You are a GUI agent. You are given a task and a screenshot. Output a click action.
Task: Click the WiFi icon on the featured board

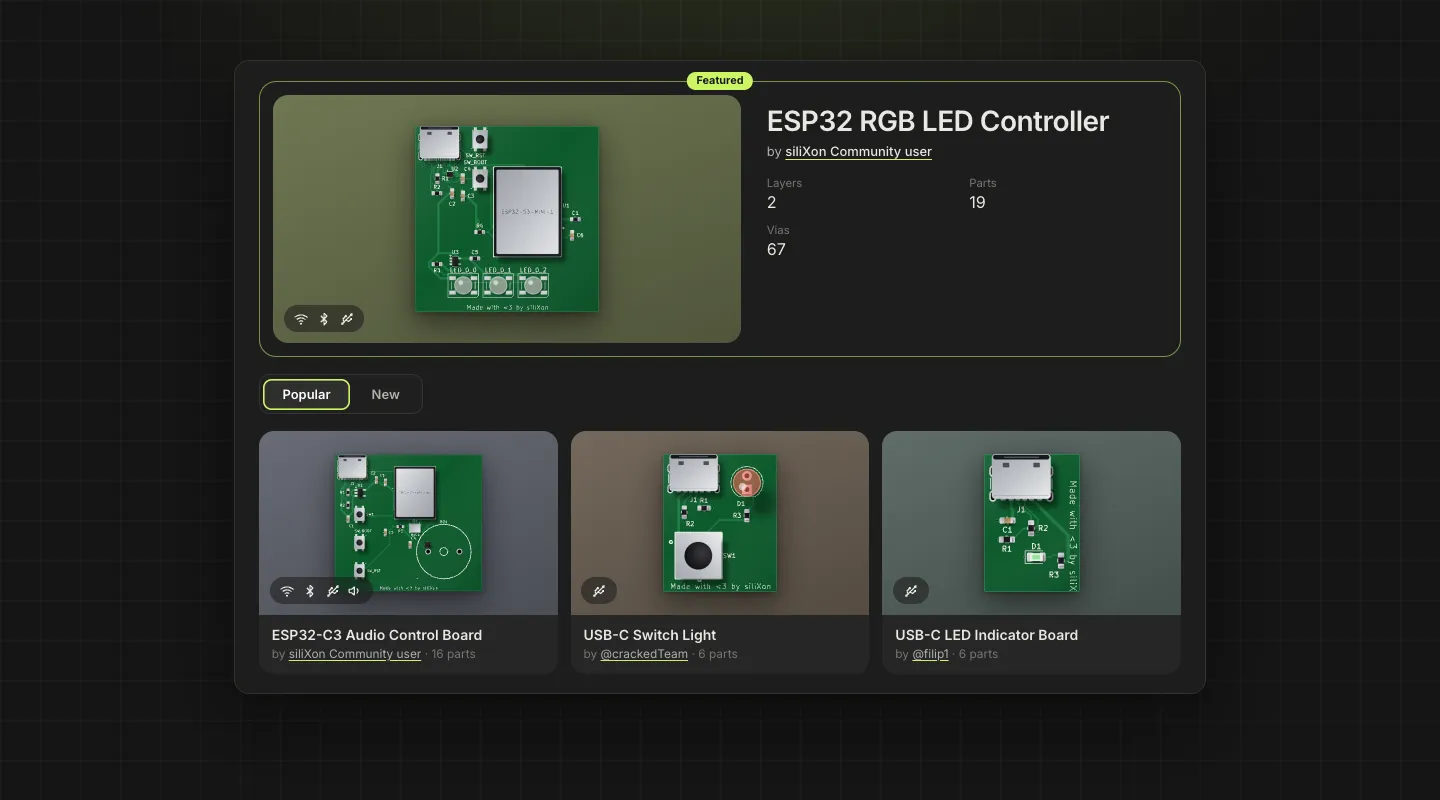[x=301, y=319]
